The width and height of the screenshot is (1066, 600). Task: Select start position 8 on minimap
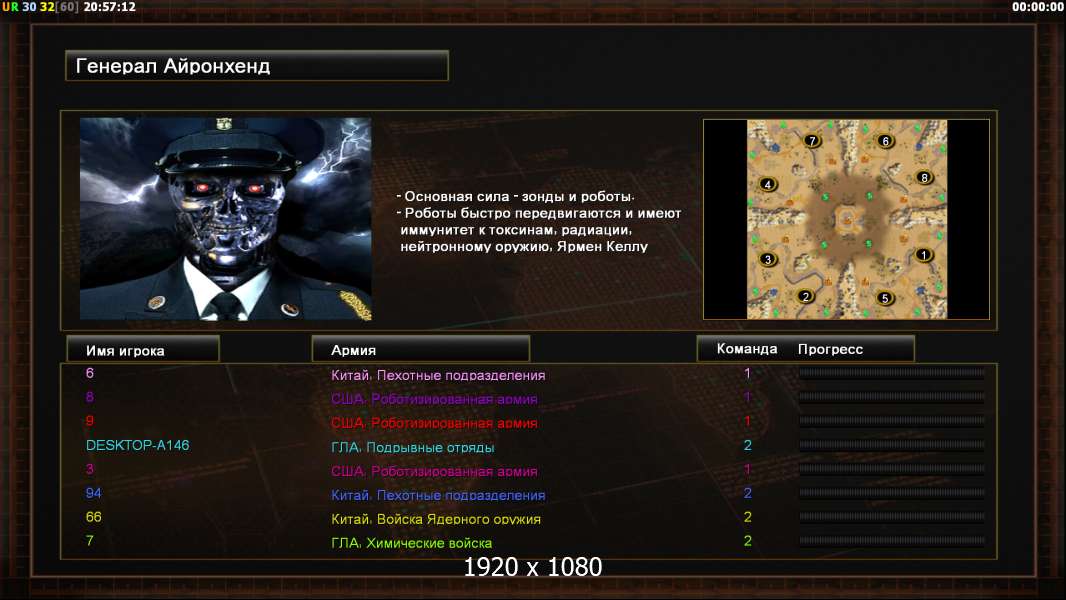tap(924, 177)
